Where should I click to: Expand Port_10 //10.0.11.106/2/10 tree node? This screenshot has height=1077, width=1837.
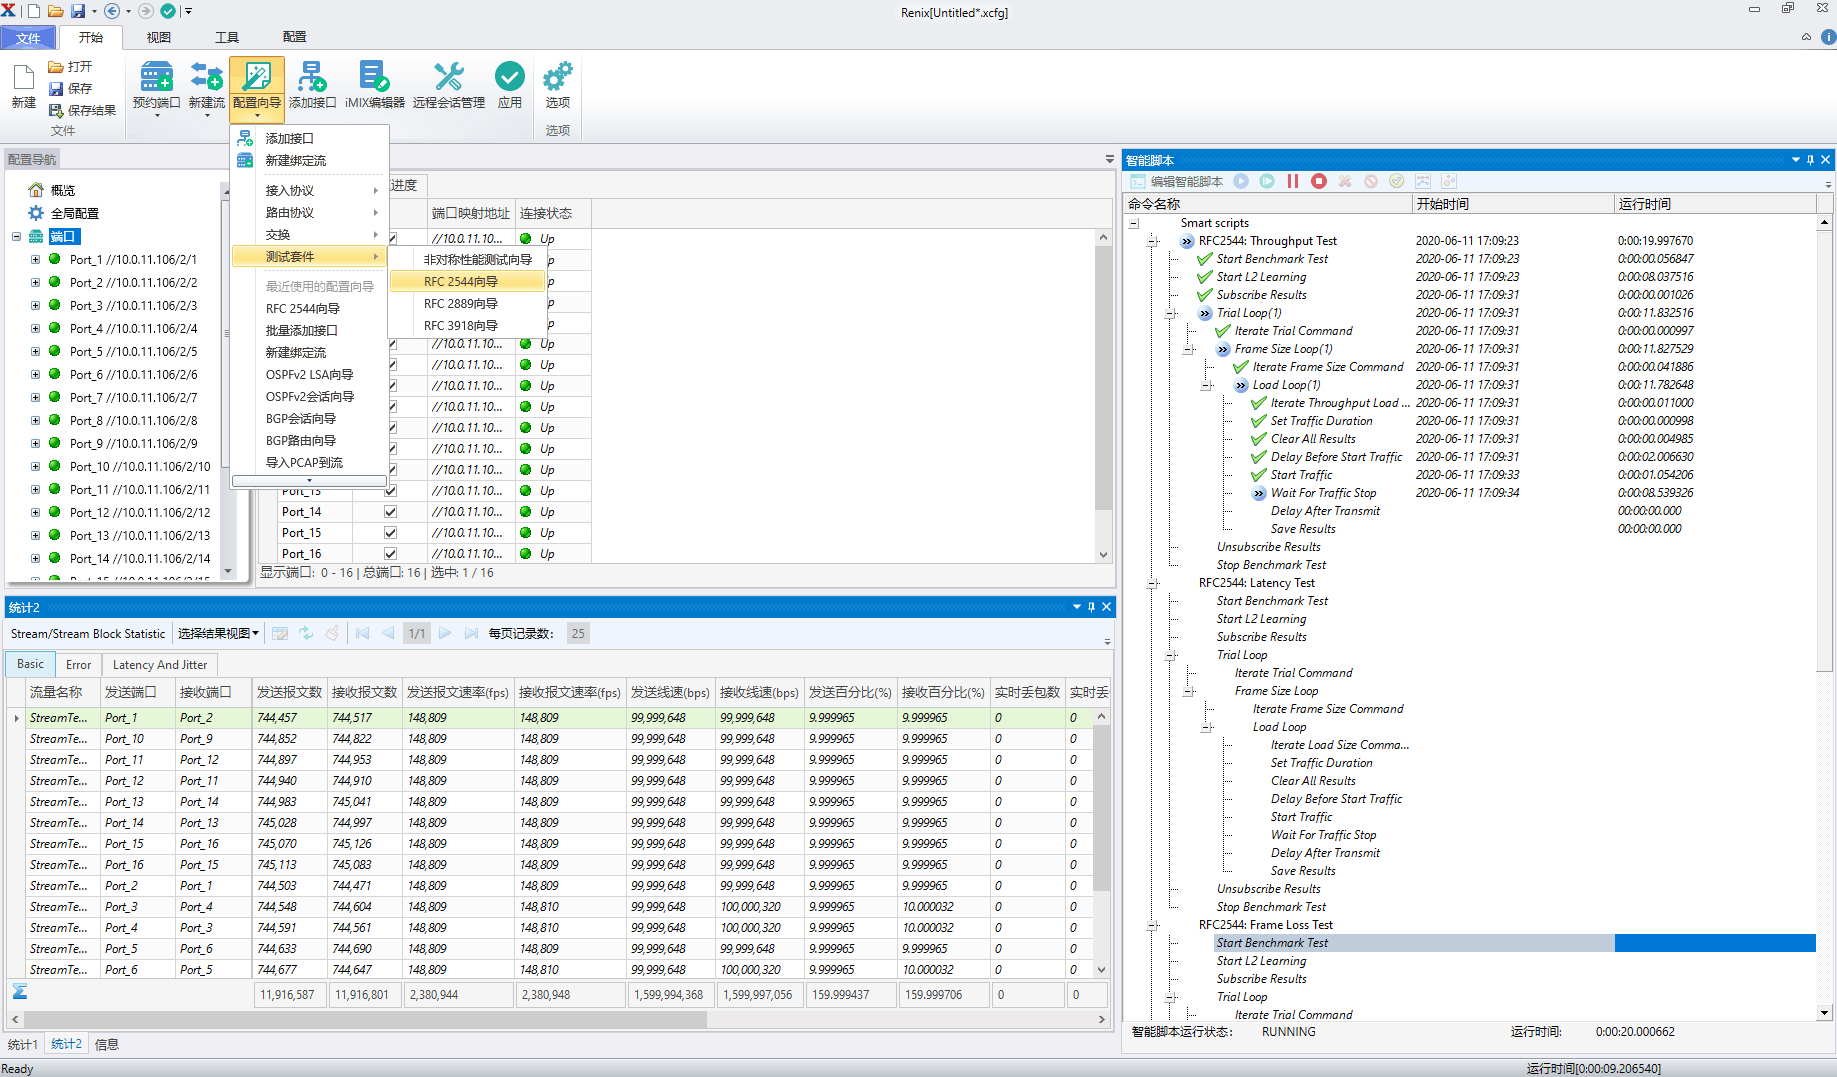pyautogui.click(x=35, y=466)
